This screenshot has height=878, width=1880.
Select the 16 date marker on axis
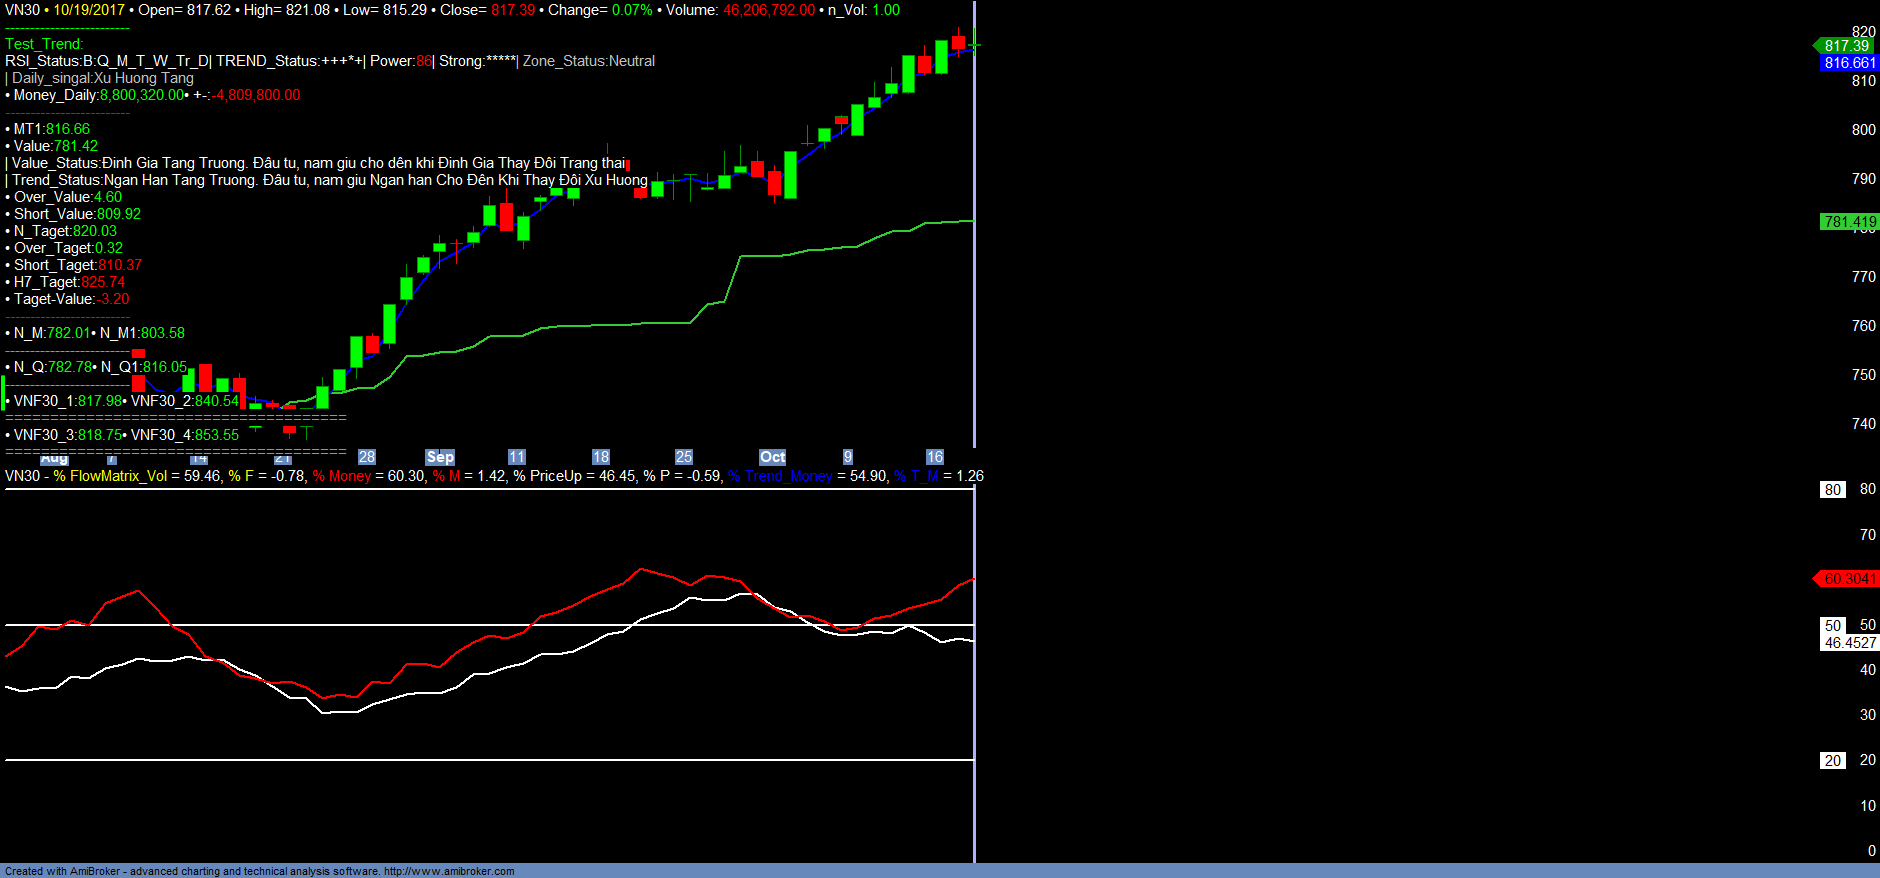(934, 457)
